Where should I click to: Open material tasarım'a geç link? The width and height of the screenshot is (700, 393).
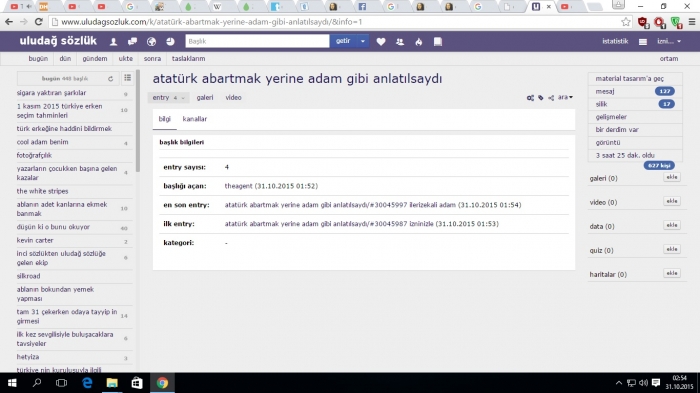(629, 79)
